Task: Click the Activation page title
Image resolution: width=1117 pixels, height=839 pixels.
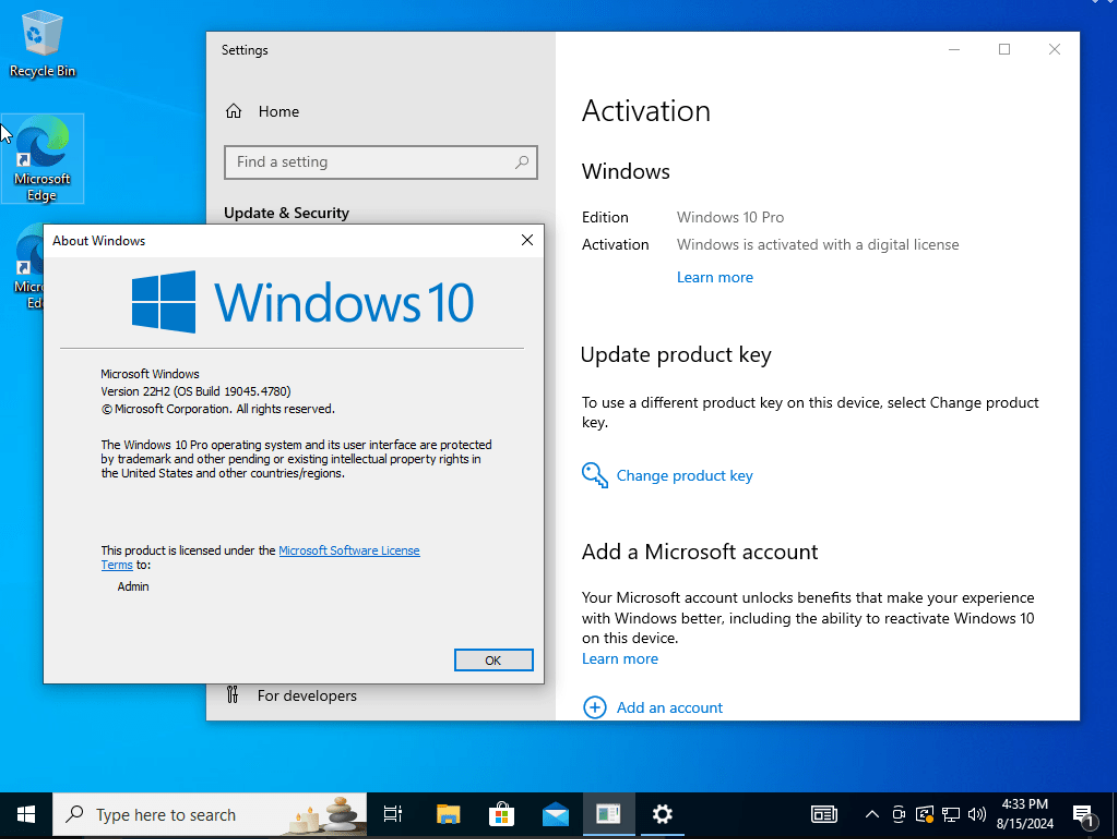Action: [x=646, y=111]
